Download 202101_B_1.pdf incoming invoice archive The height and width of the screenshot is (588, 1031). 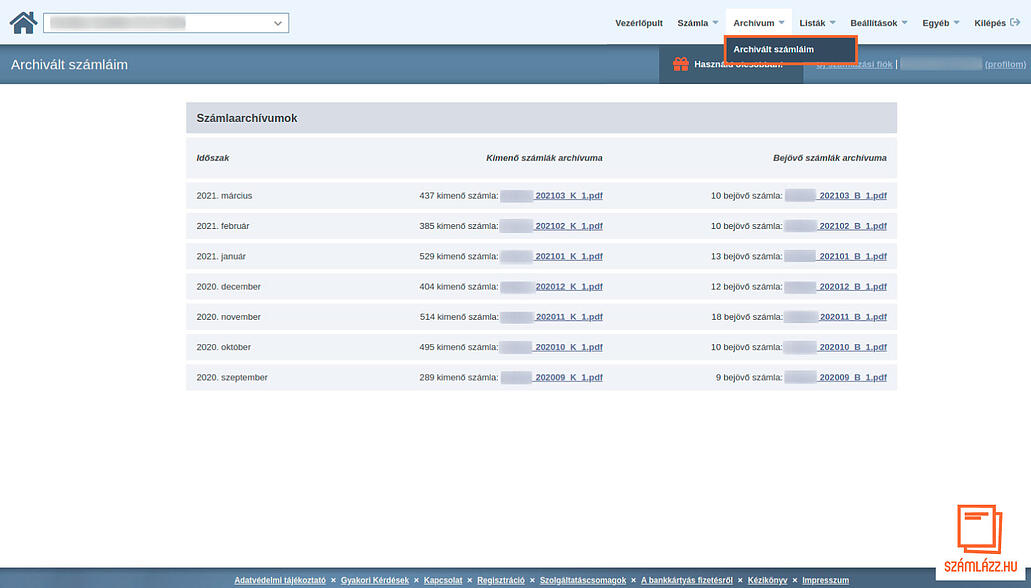coord(852,256)
